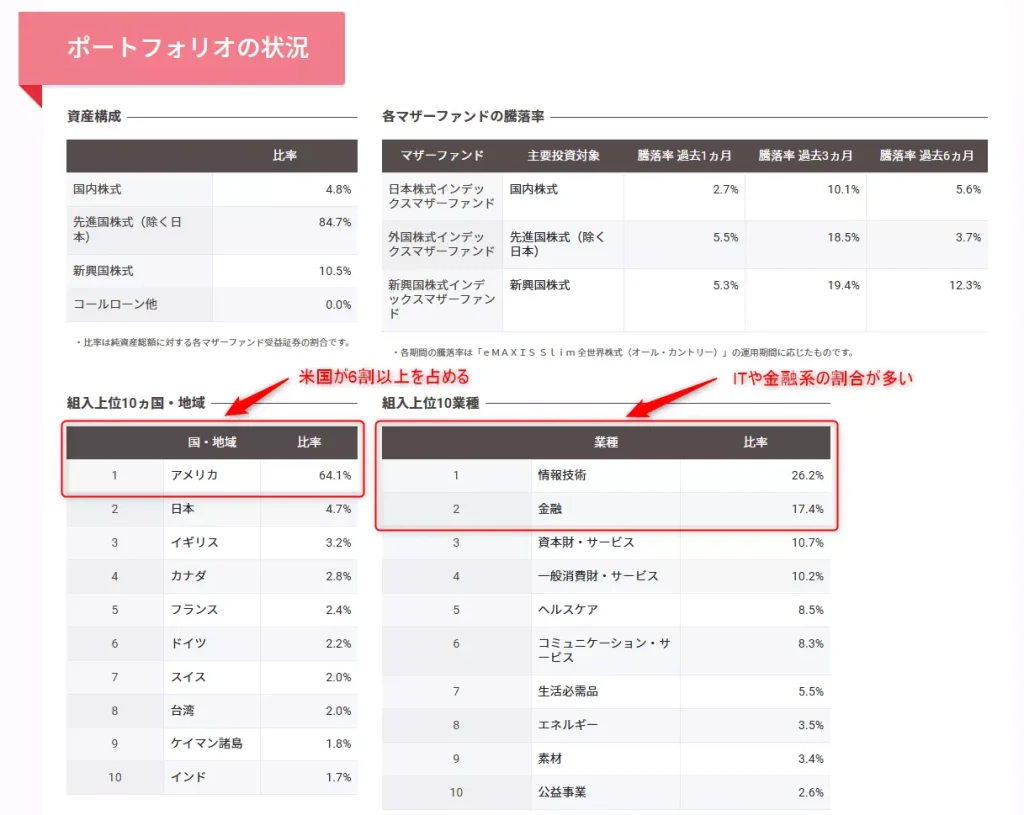Click the 新興国株式 asset row label
Viewport: 1024px width, 815px height.
tap(103, 270)
